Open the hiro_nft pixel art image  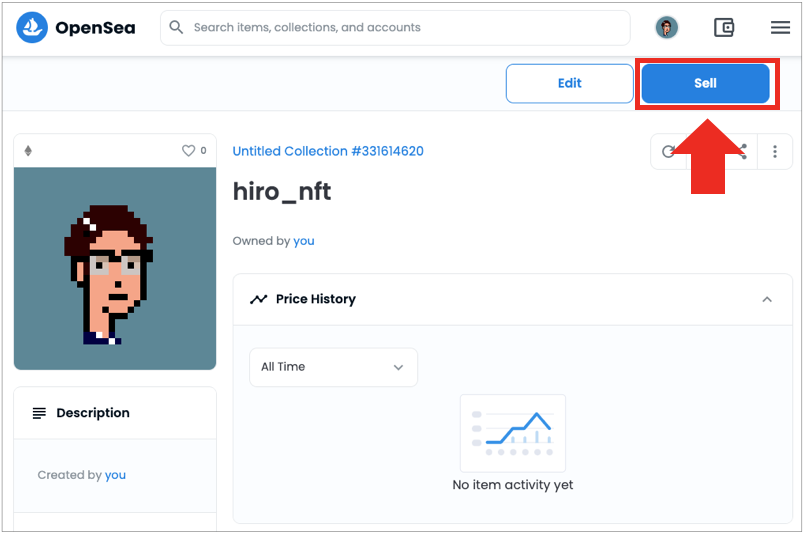tap(115, 268)
